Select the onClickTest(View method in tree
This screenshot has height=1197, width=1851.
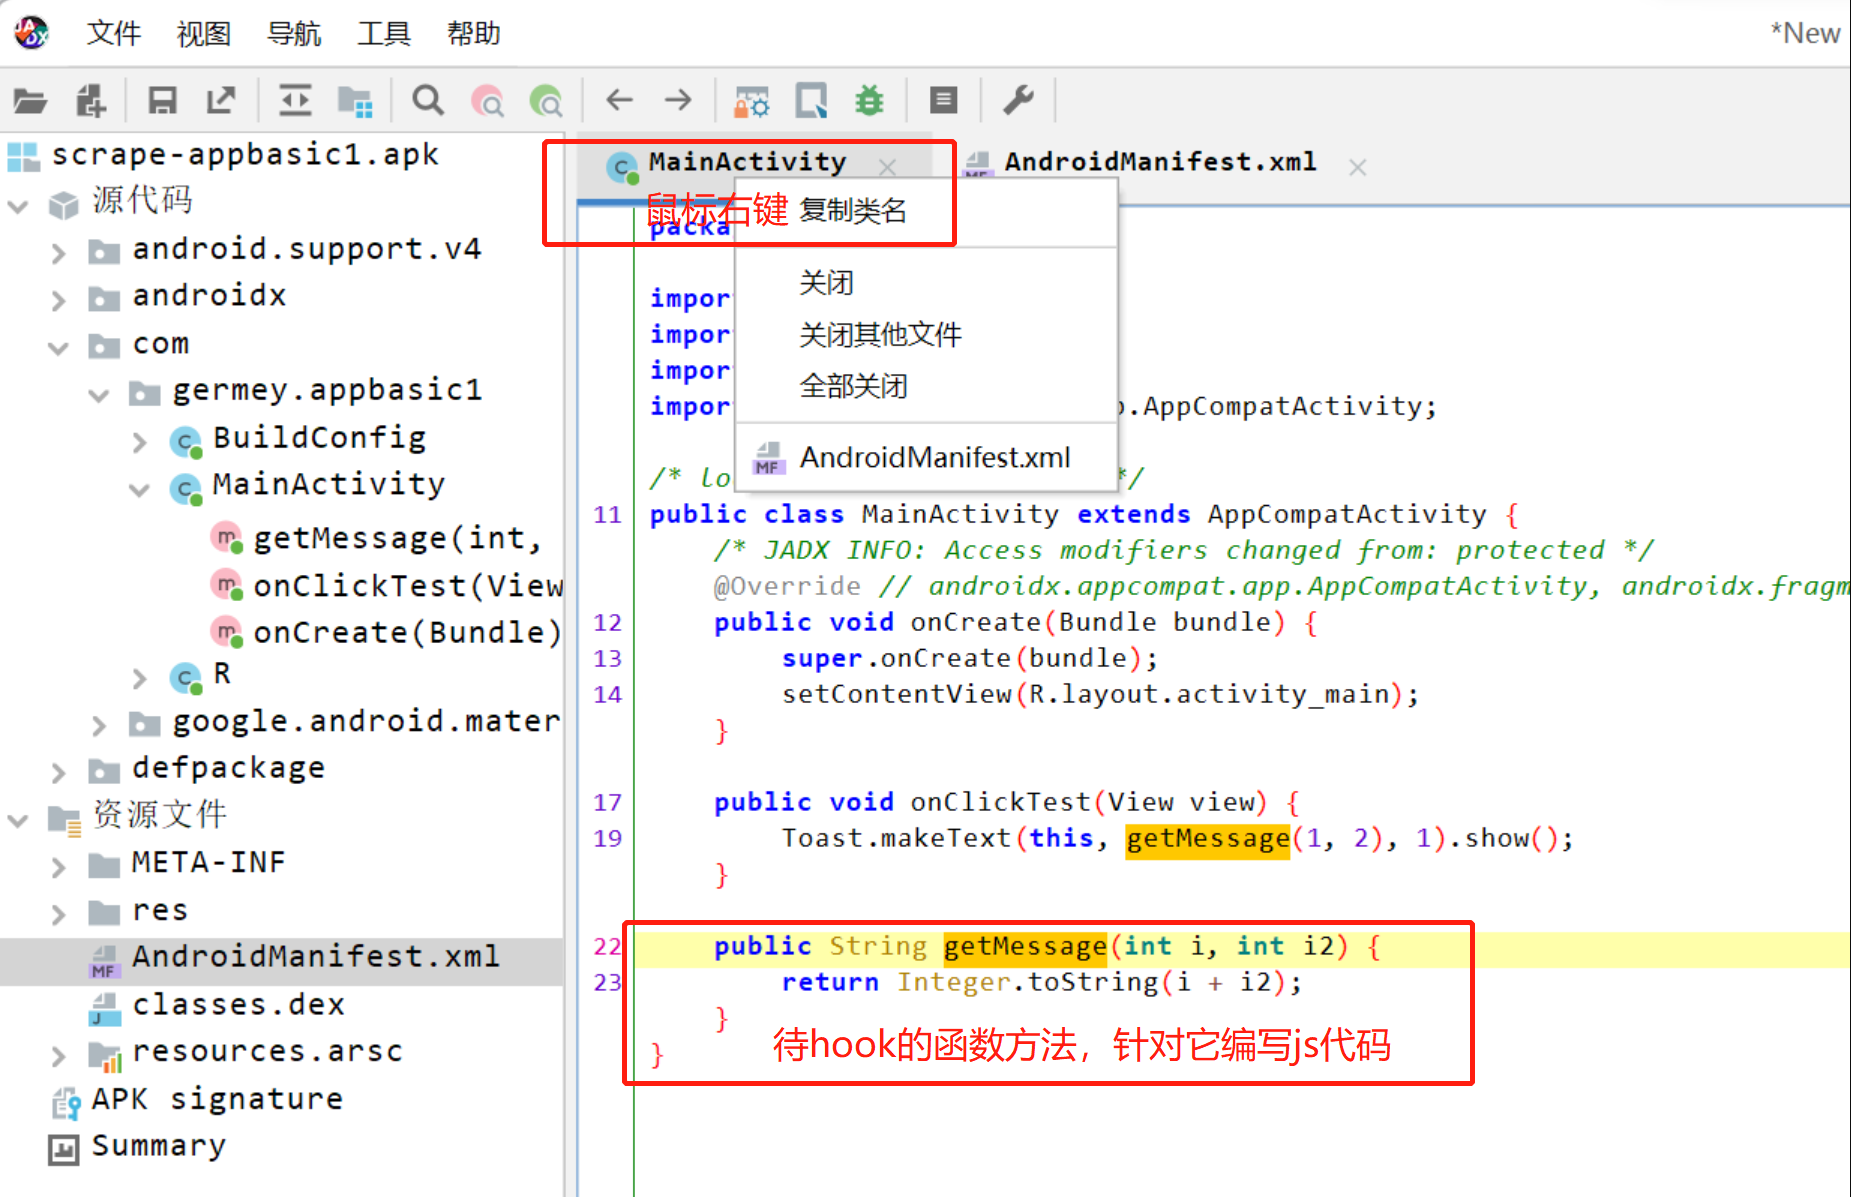tap(408, 586)
